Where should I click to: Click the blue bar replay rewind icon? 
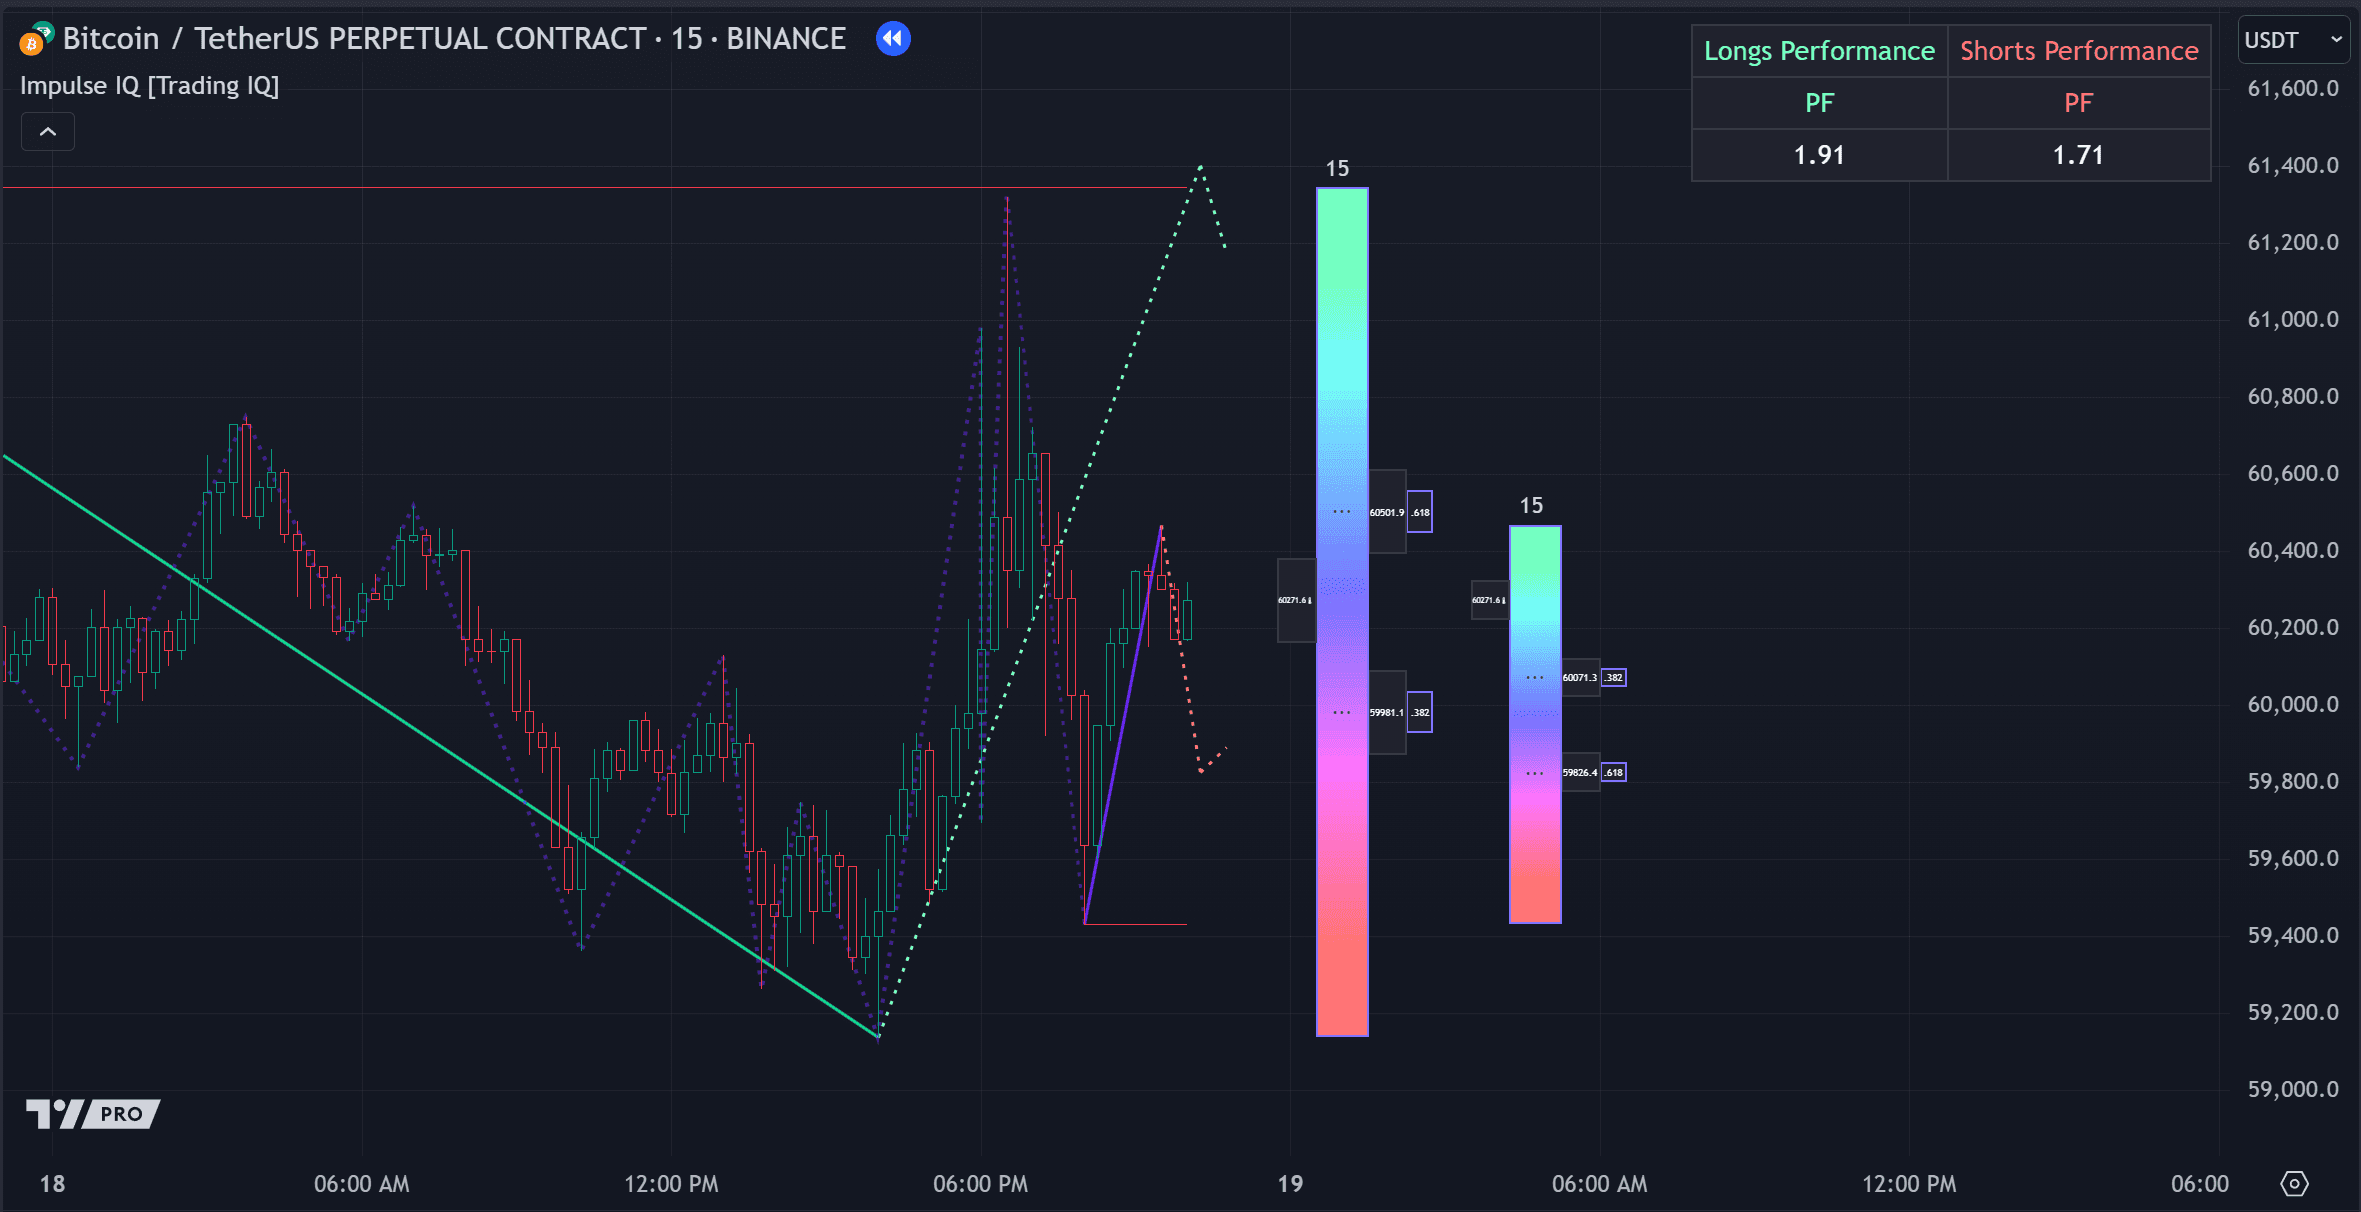pos(893,39)
